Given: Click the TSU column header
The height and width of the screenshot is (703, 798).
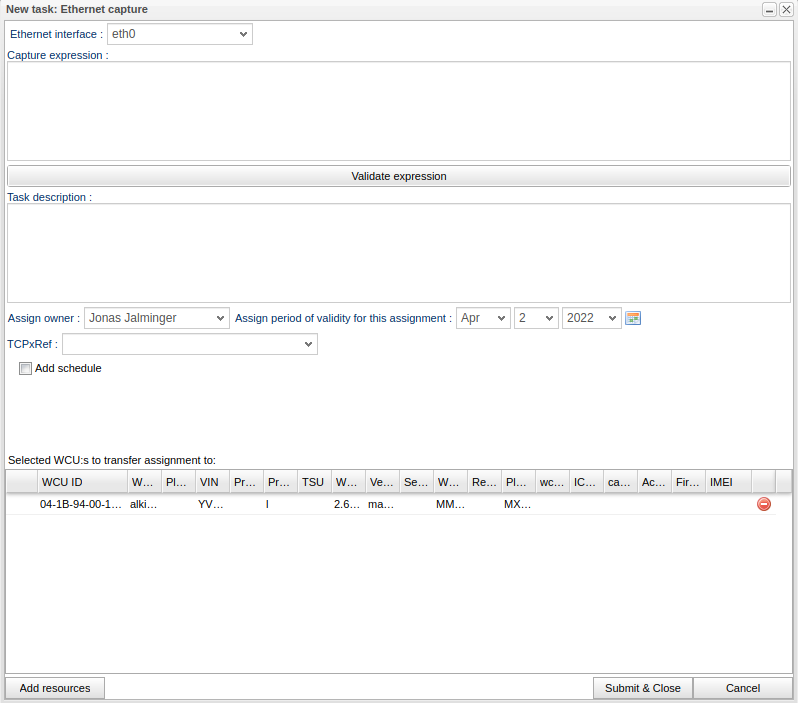Looking at the screenshot, I should [x=313, y=482].
